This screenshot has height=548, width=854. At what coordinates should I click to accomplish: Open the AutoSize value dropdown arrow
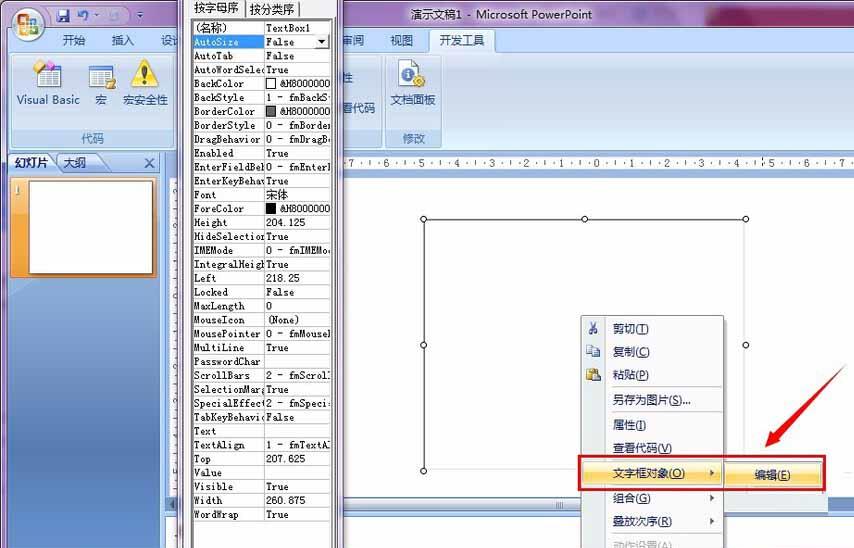coord(321,42)
